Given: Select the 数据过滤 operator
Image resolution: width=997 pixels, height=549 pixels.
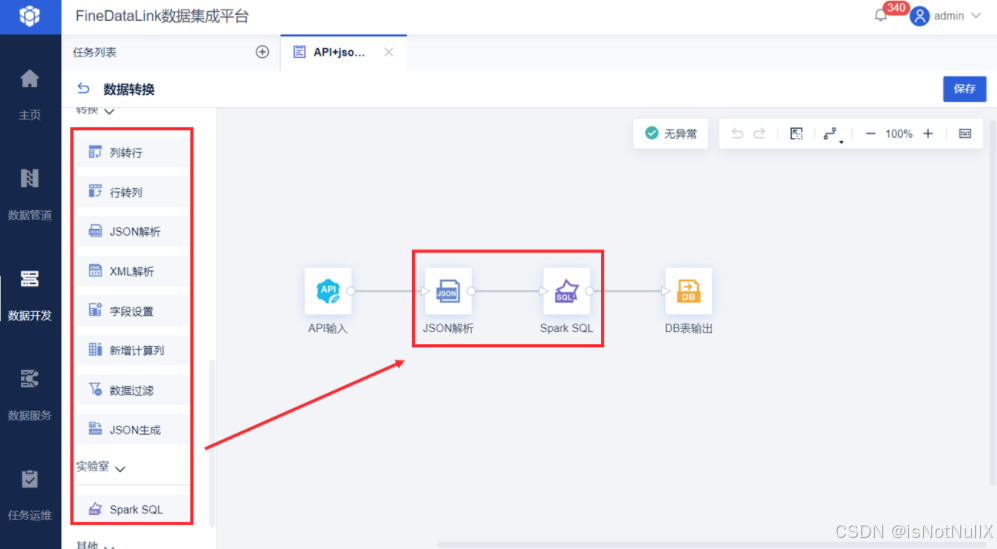Looking at the screenshot, I should [x=133, y=391].
